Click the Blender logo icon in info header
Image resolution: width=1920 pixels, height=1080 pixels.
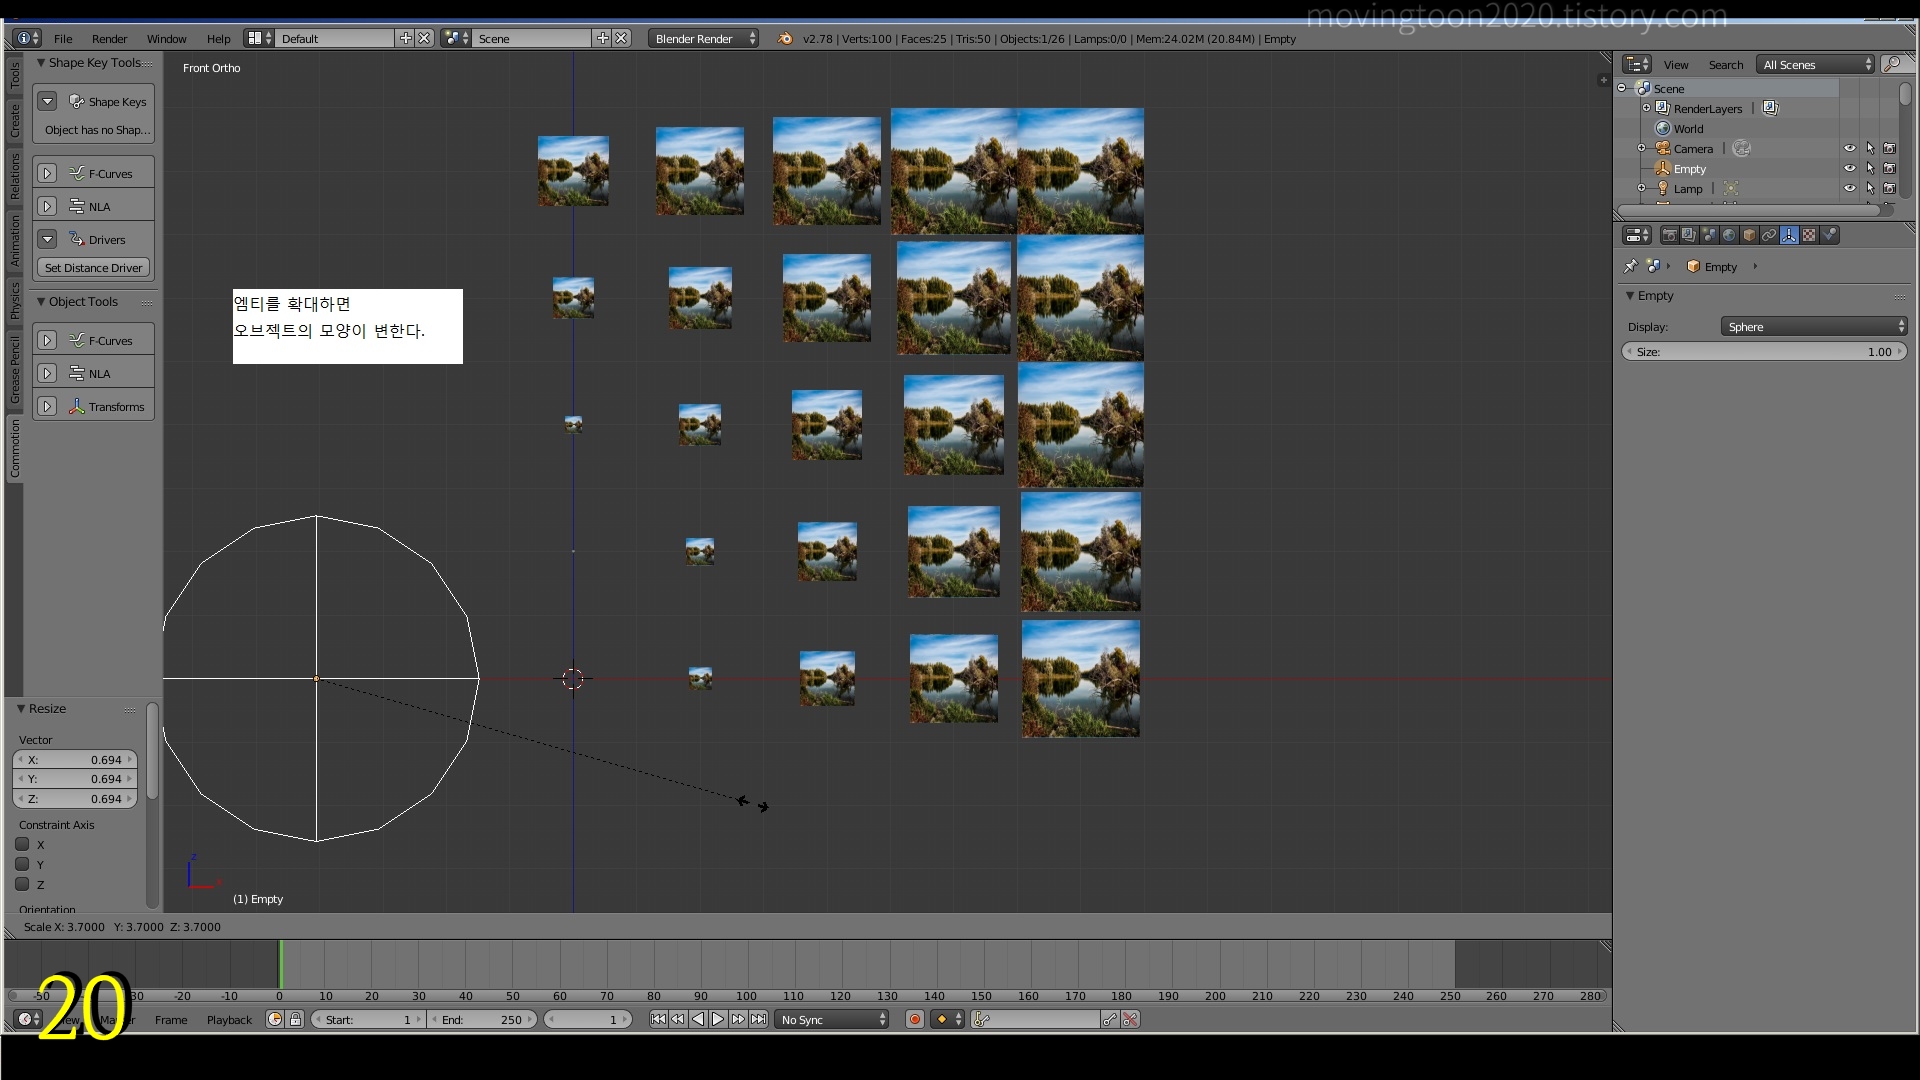785,38
